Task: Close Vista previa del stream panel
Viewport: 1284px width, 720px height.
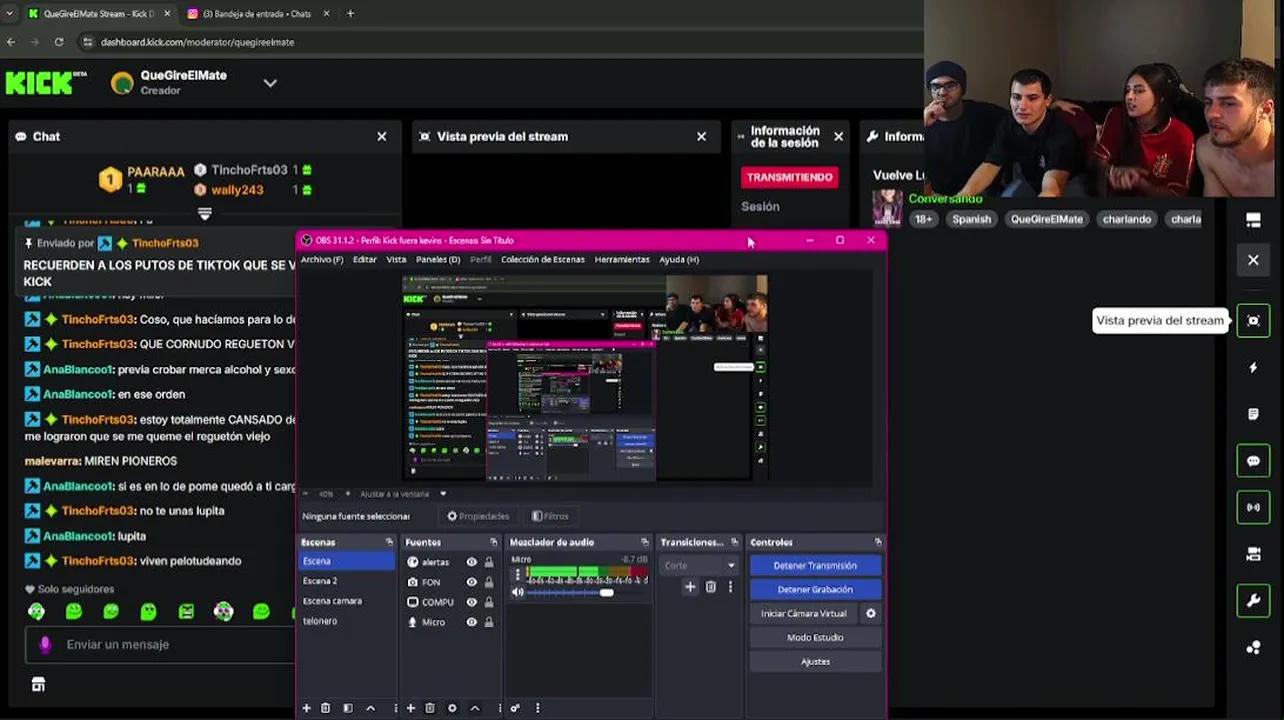Action: 701,136
